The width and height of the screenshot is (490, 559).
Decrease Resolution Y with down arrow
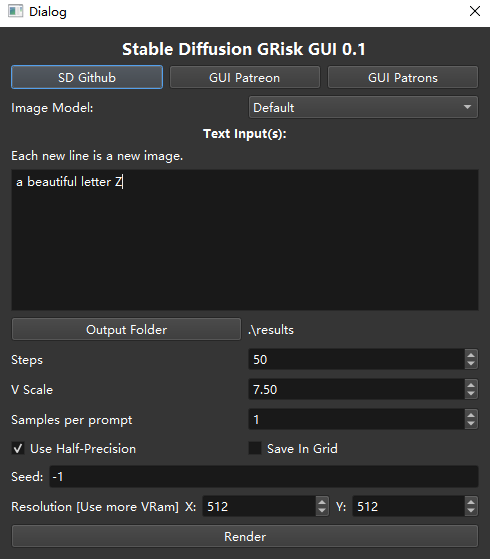471,511
